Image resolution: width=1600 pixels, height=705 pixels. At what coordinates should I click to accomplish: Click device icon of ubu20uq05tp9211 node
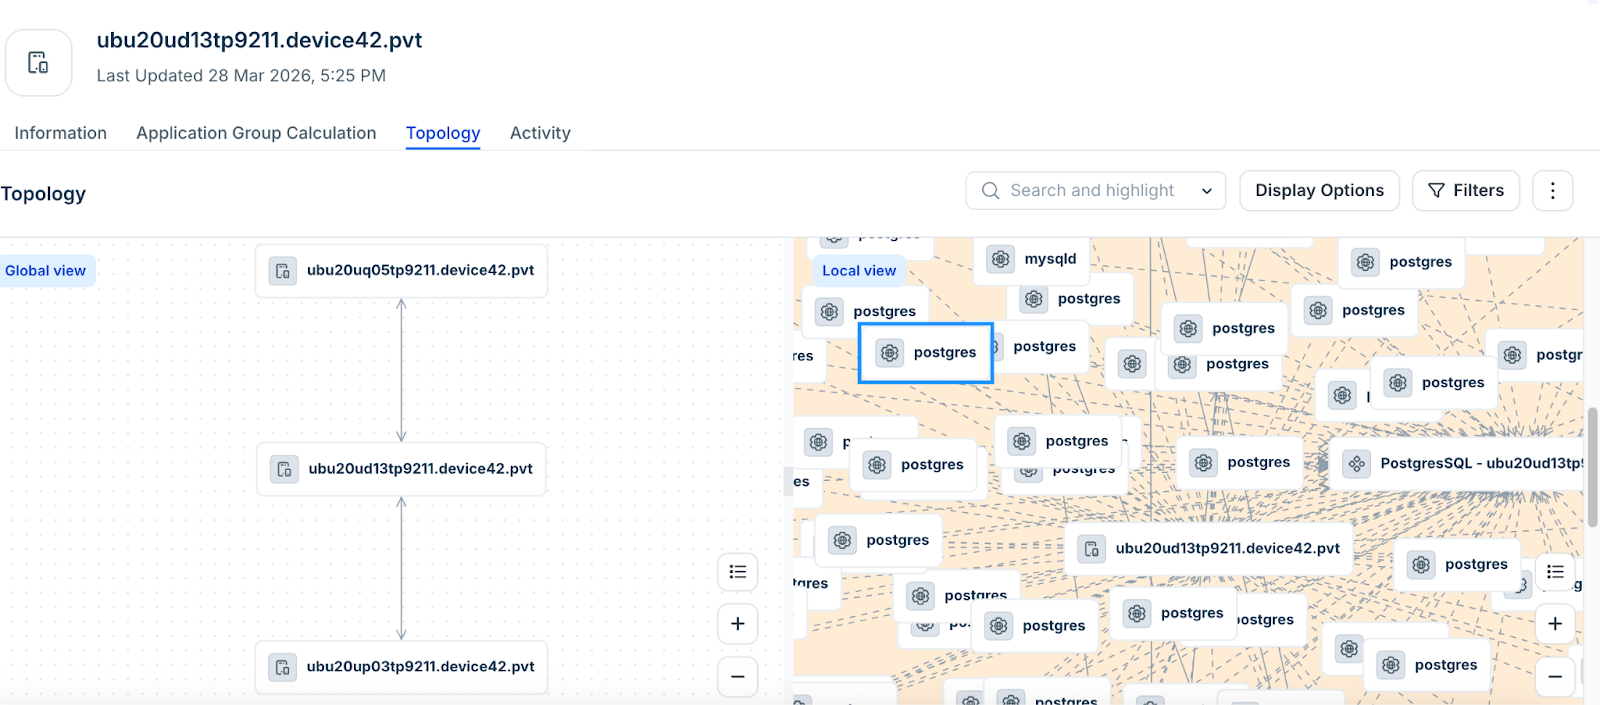(283, 270)
